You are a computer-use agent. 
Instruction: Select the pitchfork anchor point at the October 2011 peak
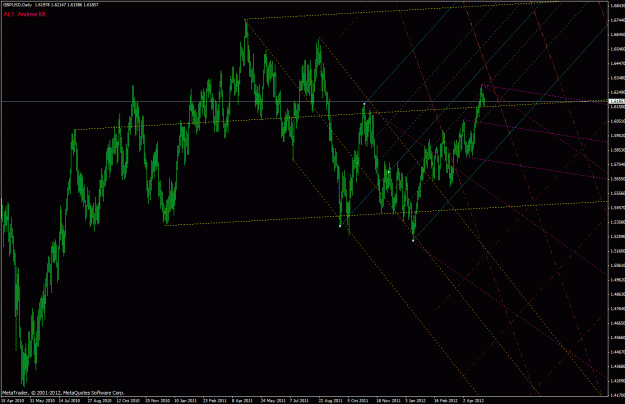(x=364, y=104)
